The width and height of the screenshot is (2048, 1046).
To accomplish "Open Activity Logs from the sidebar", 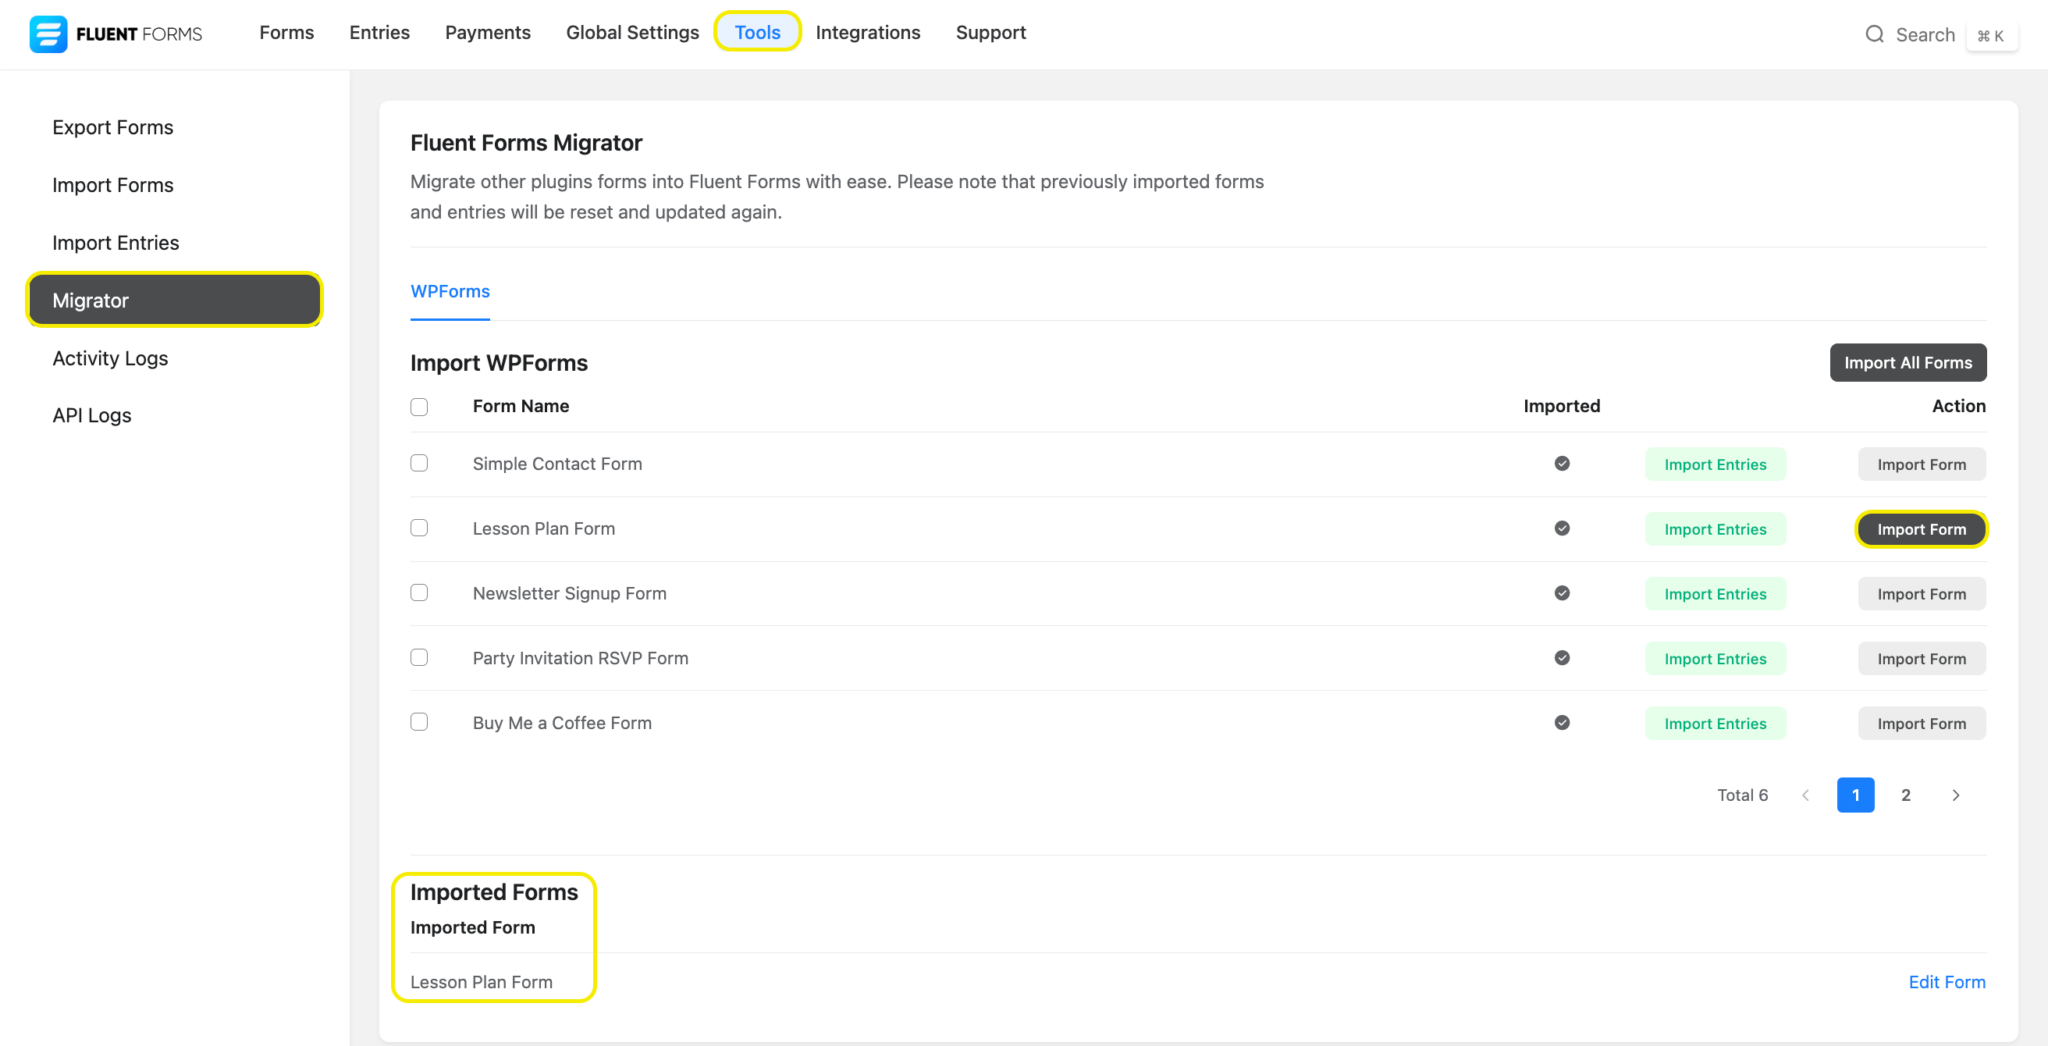I will (109, 358).
